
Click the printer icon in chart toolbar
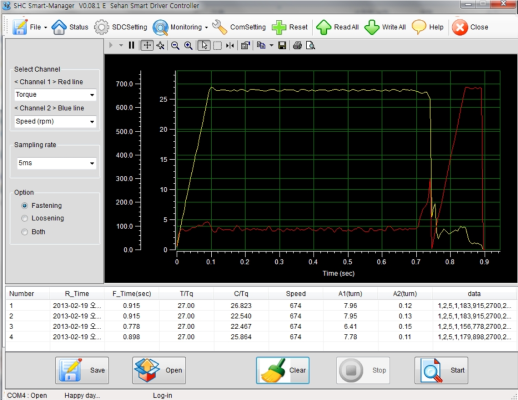pyautogui.click(x=297, y=45)
